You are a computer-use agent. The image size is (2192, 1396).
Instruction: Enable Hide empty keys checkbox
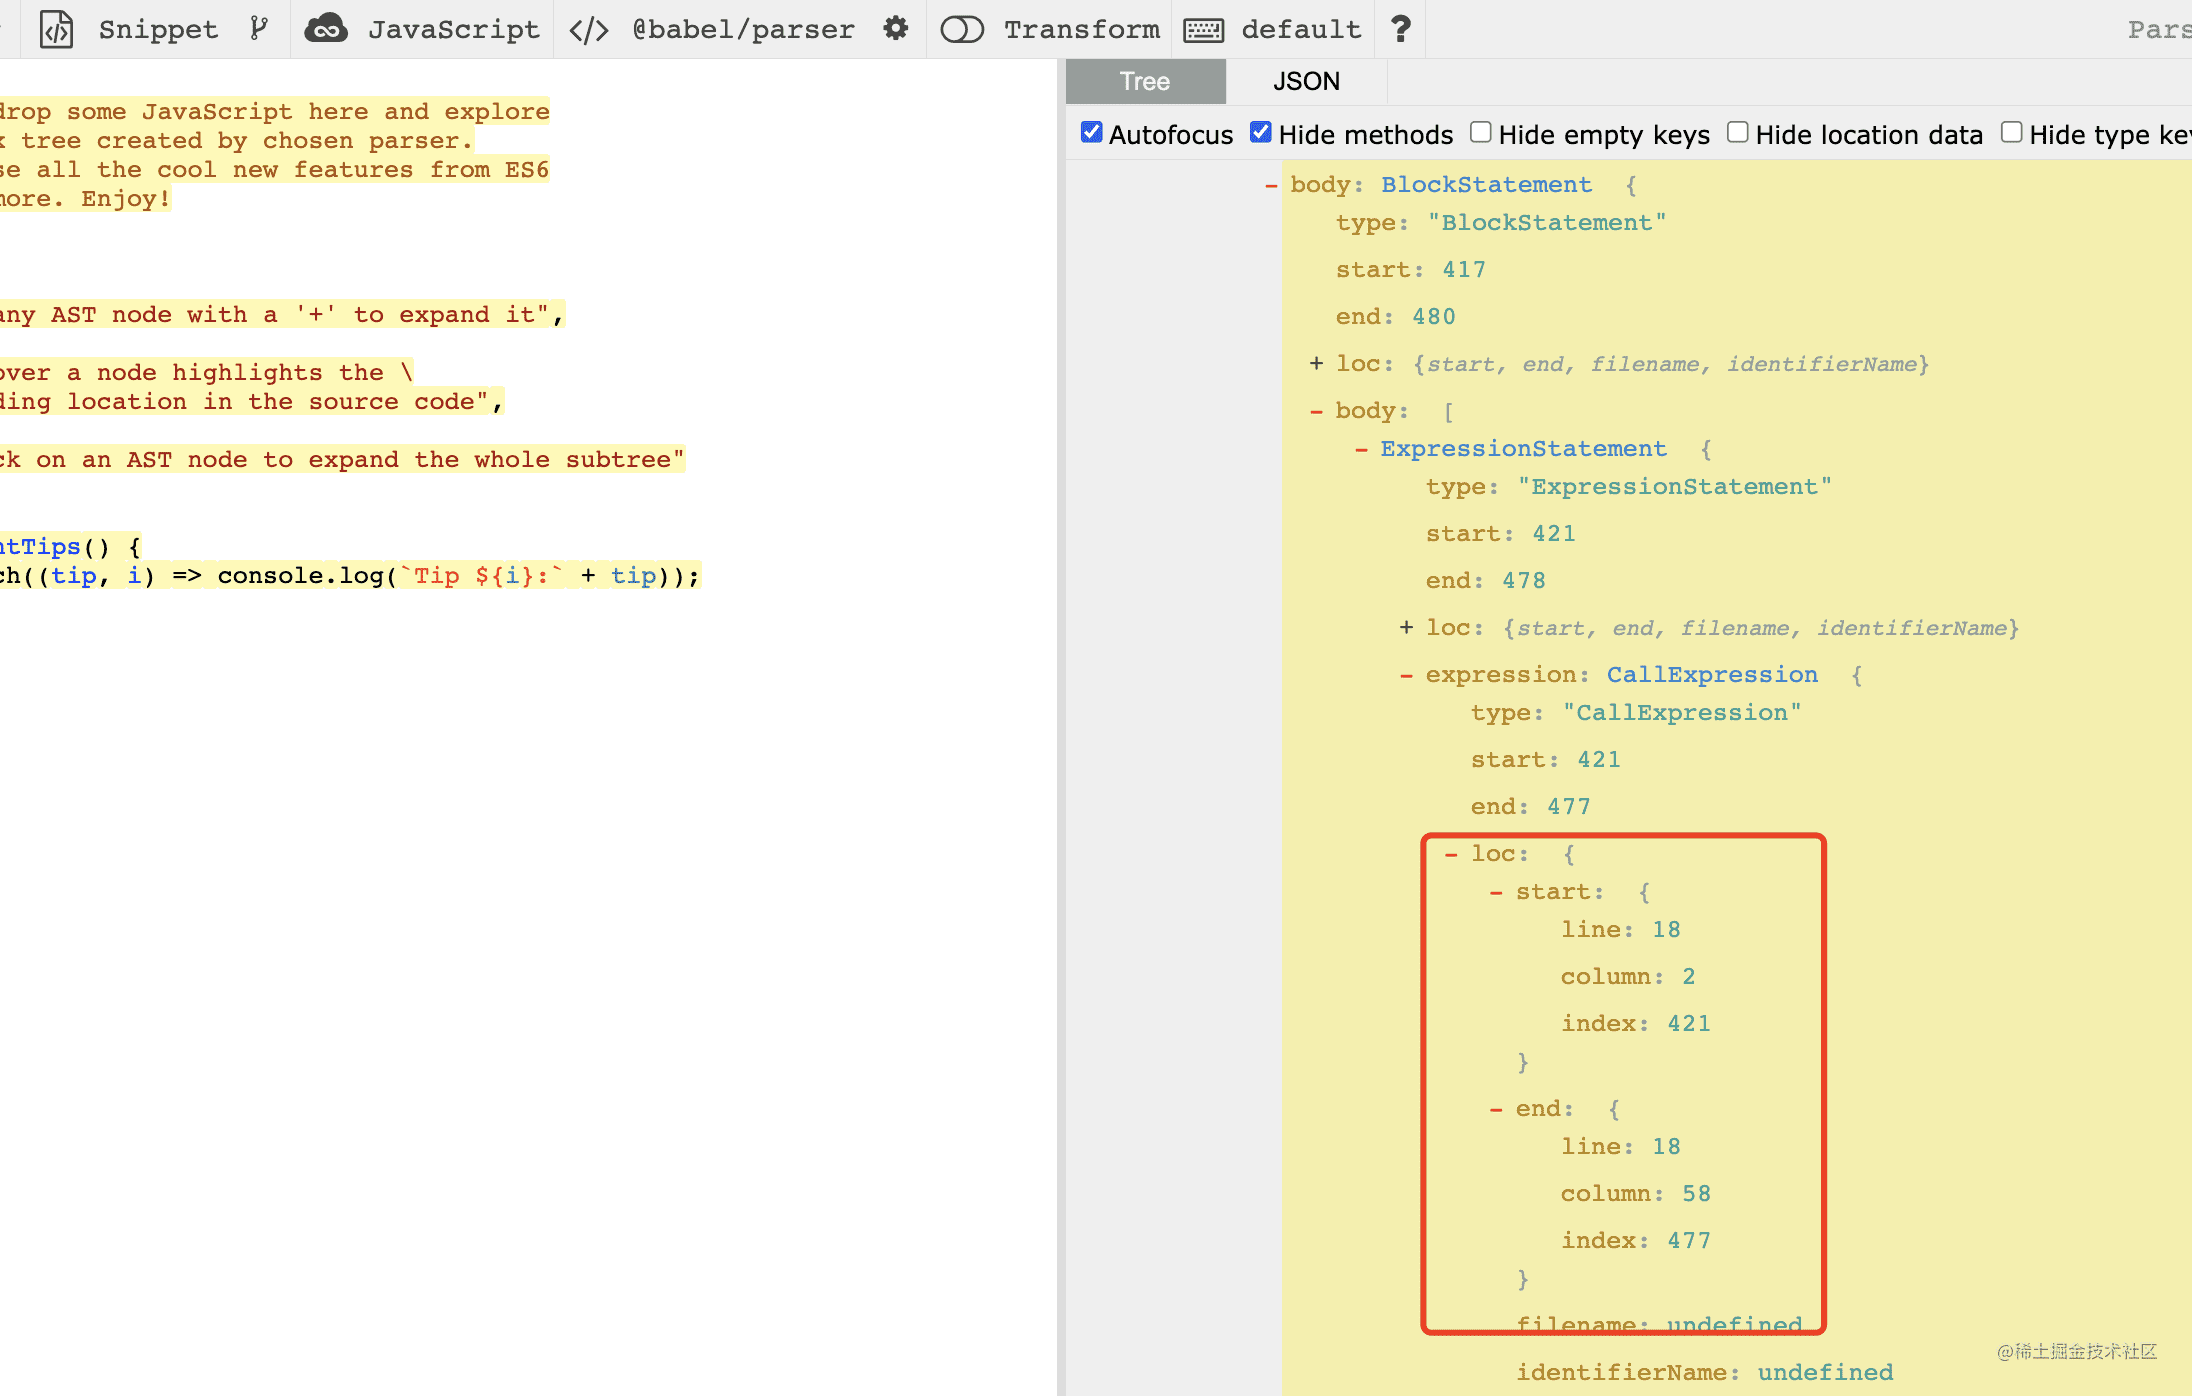tap(1481, 133)
